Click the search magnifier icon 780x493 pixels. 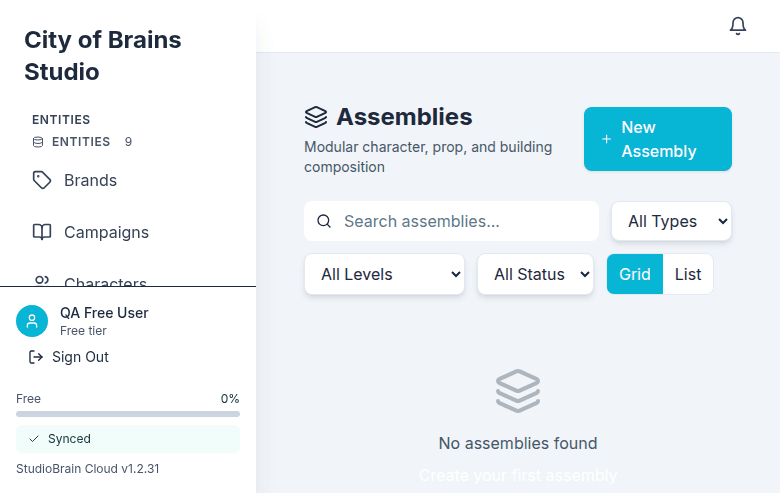point(324,221)
